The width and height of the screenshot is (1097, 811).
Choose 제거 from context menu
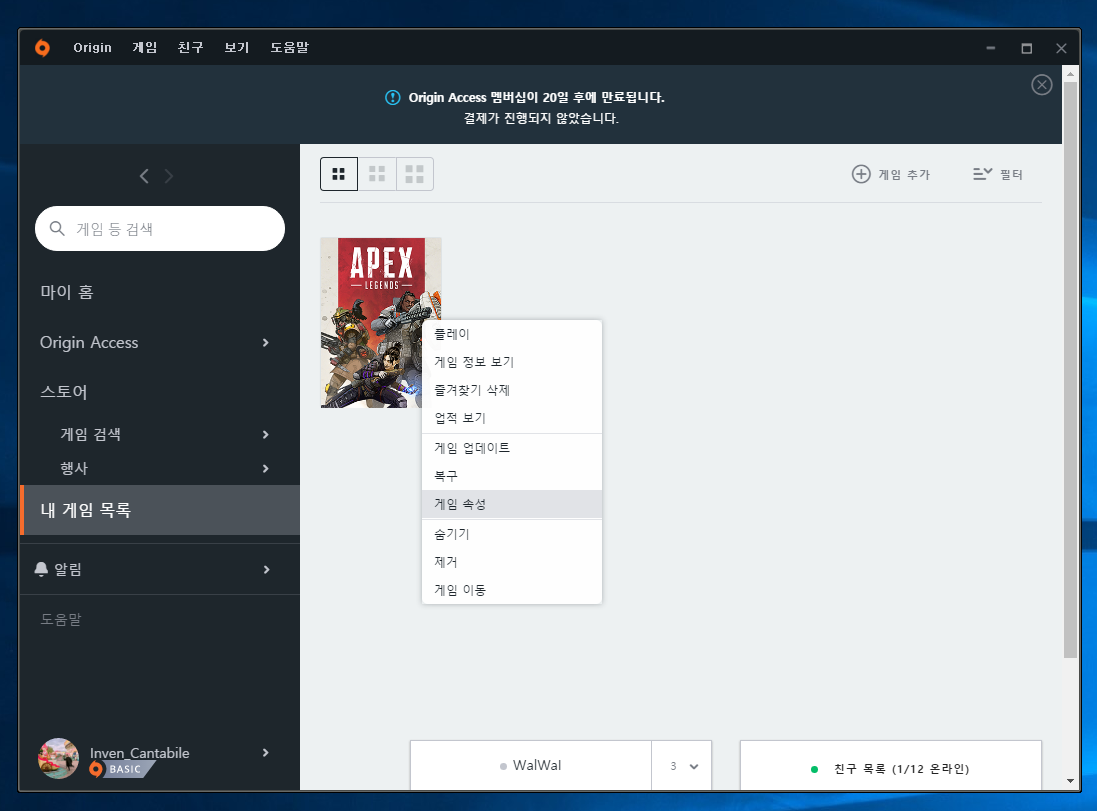coord(512,562)
